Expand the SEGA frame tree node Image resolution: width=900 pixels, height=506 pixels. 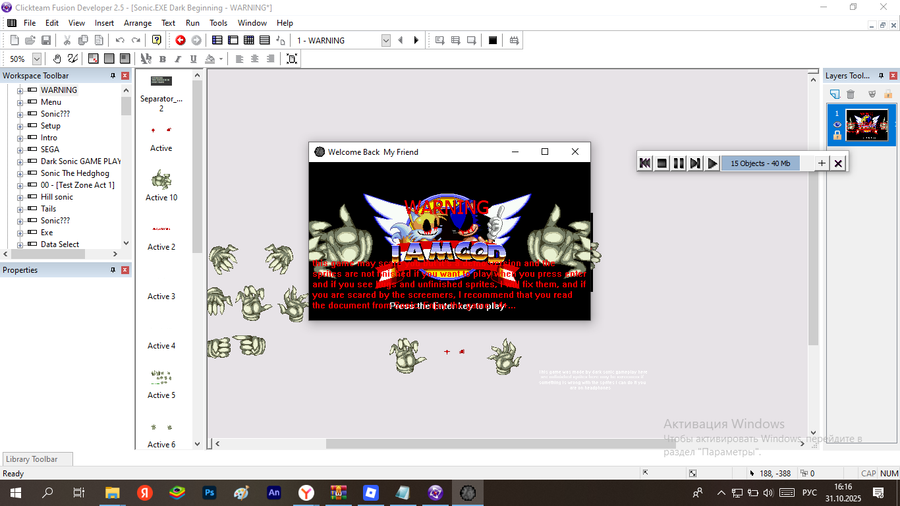pos(20,150)
